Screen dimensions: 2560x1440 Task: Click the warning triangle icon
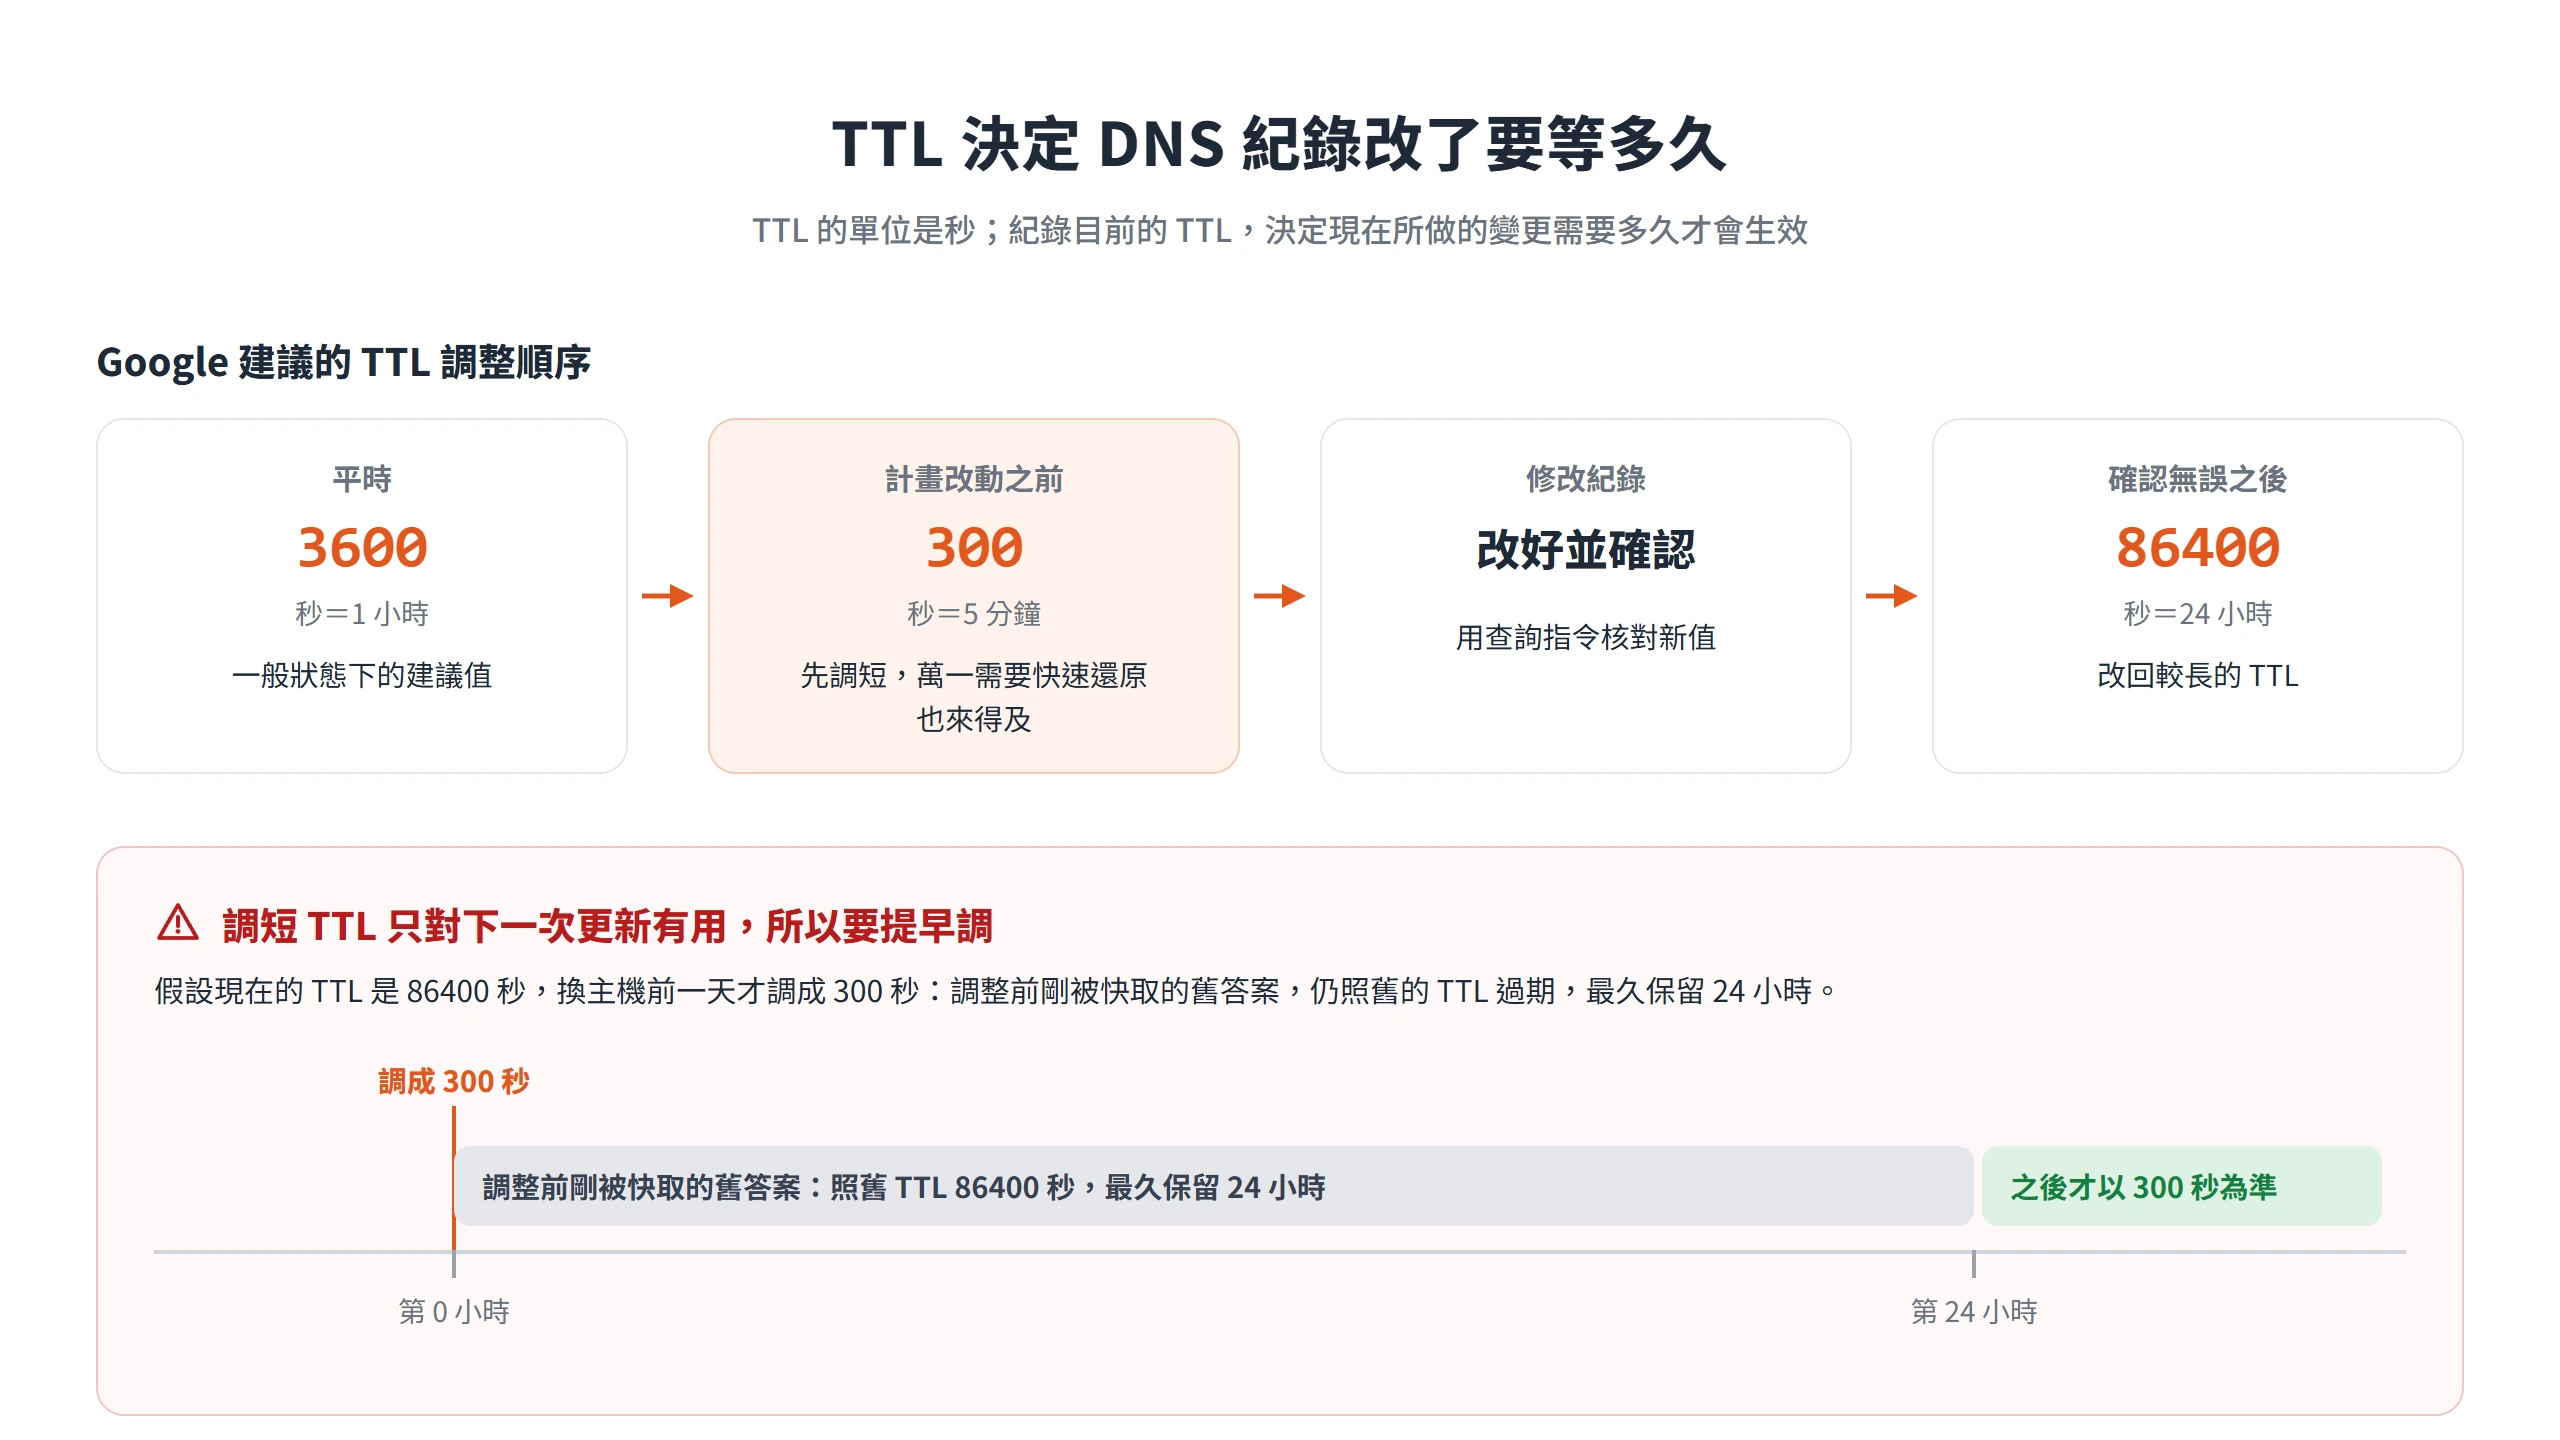(x=178, y=923)
